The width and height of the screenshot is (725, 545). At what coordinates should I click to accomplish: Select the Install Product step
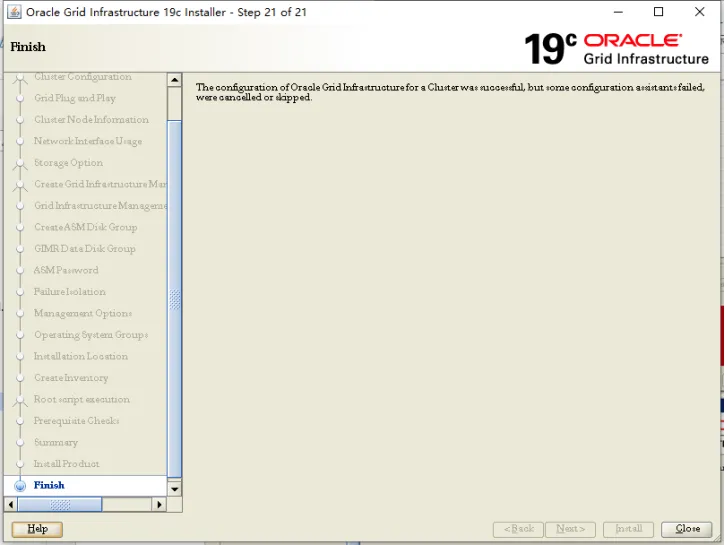[x=67, y=464]
